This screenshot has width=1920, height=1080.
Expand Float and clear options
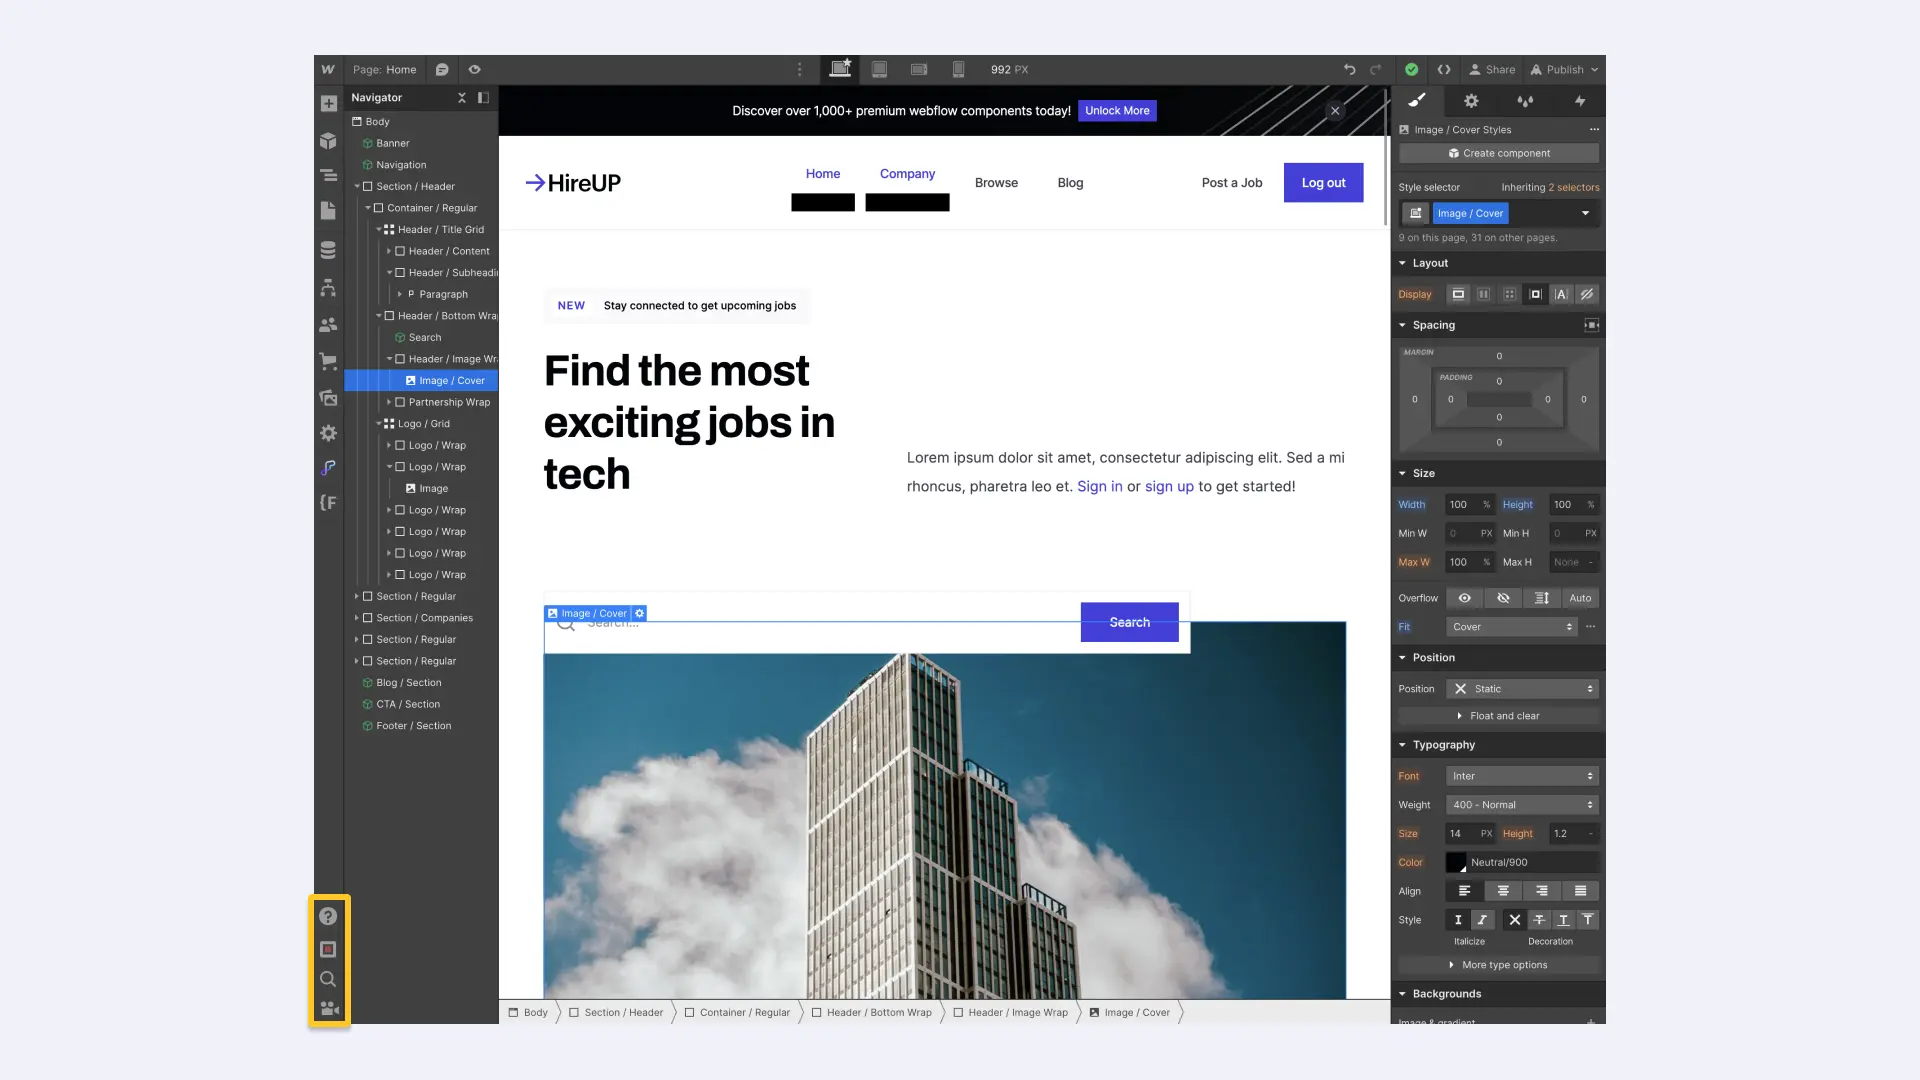pyautogui.click(x=1499, y=716)
